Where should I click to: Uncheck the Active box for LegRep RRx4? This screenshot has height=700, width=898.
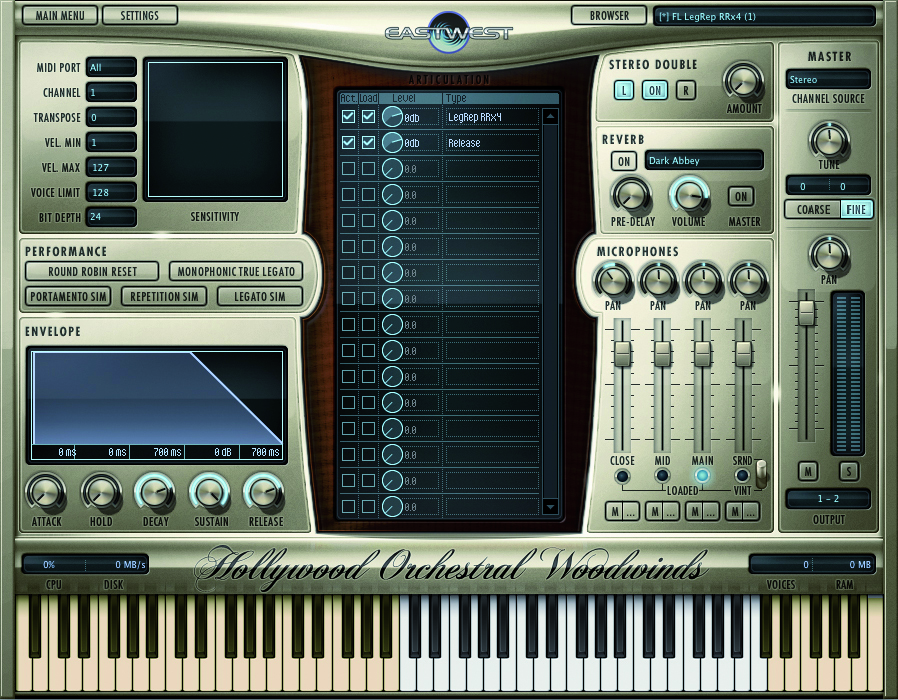[348, 117]
